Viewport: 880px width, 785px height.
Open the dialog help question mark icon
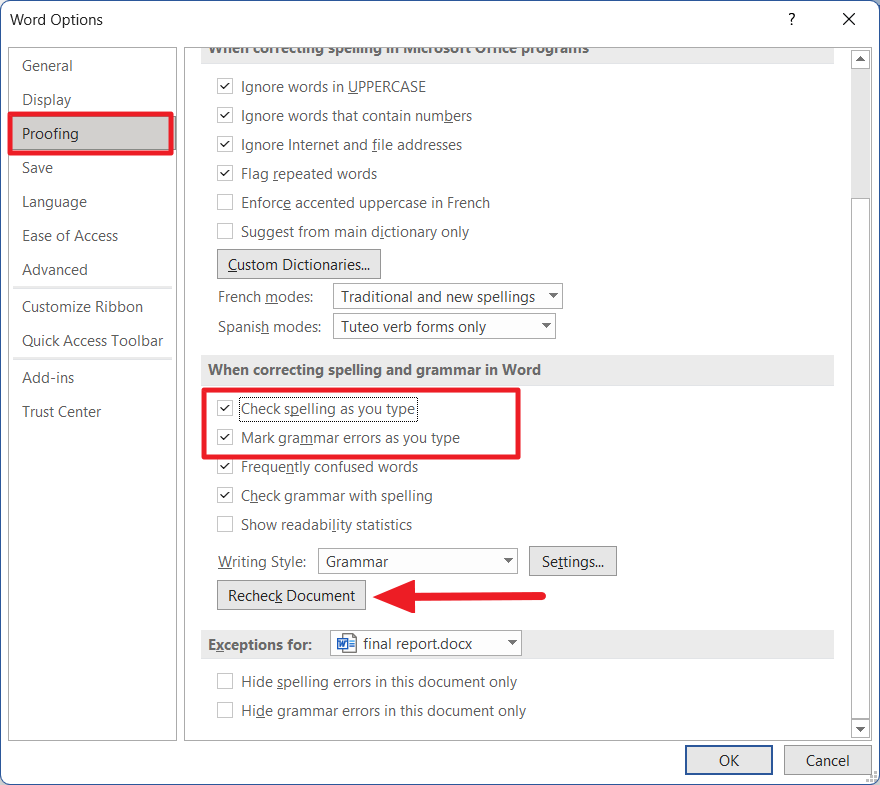coord(791,19)
